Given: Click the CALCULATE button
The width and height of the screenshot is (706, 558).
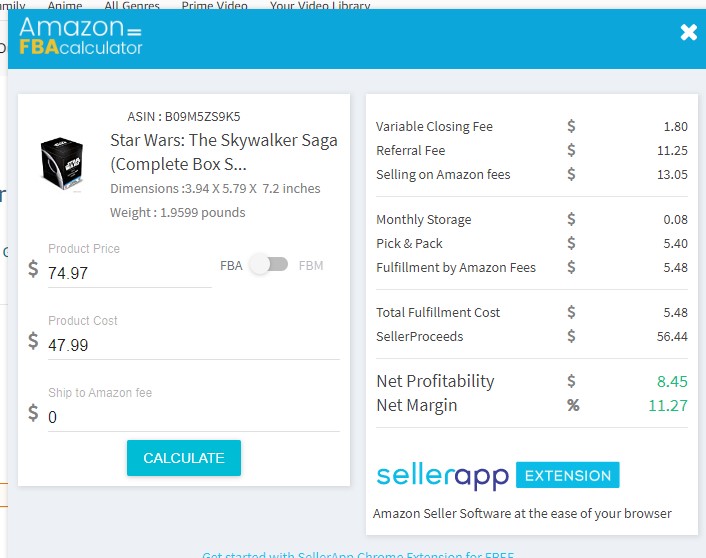Looking at the screenshot, I should point(184,458).
